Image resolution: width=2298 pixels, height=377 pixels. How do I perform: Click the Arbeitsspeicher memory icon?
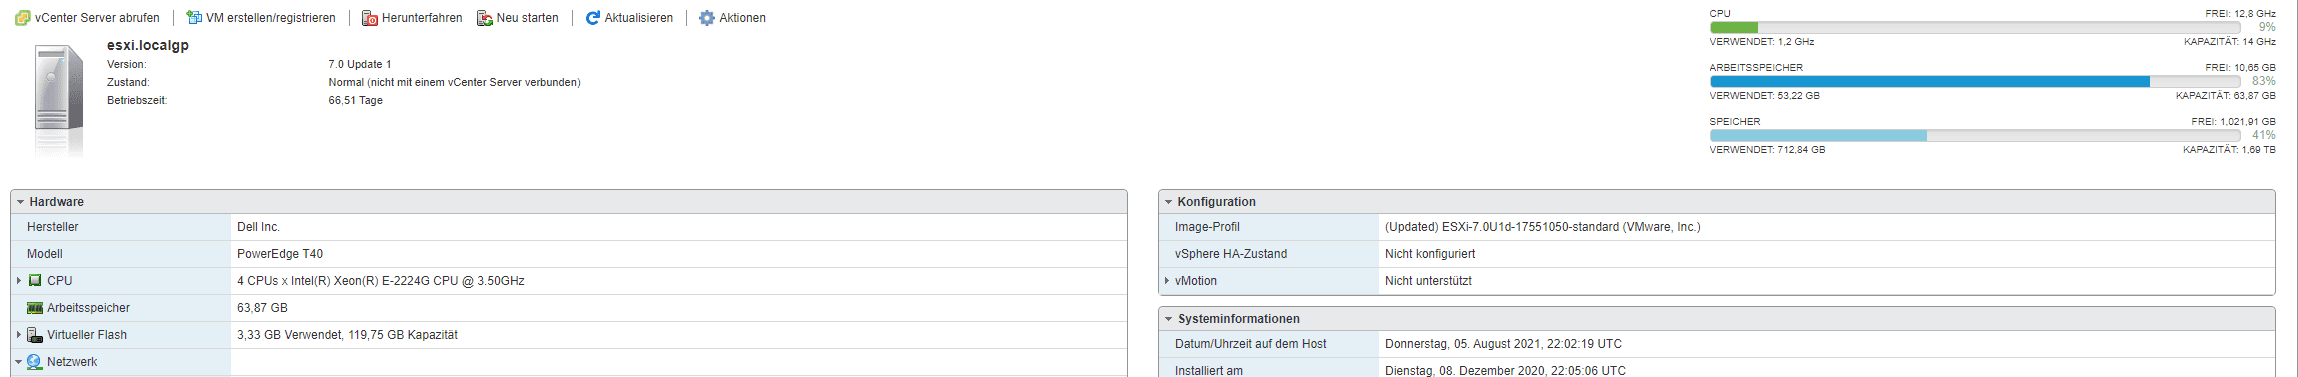point(35,308)
